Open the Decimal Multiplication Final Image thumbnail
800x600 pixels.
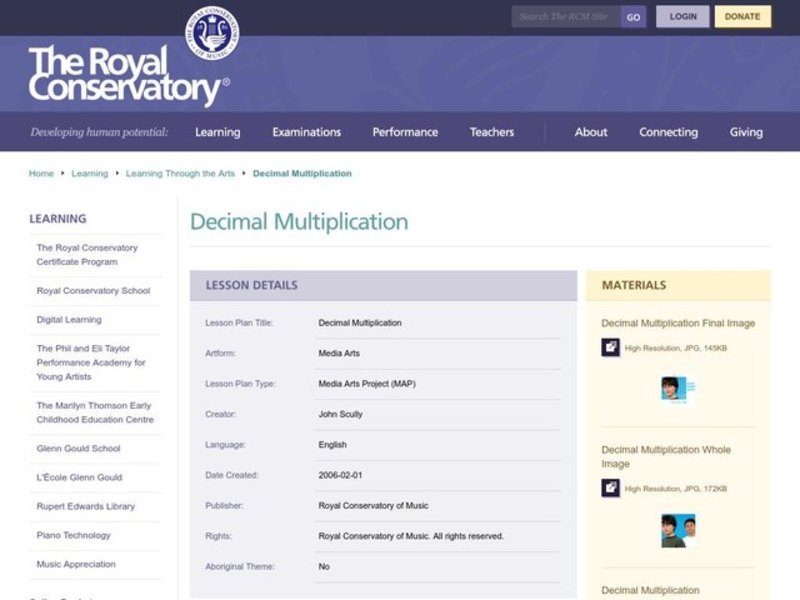(675, 388)
